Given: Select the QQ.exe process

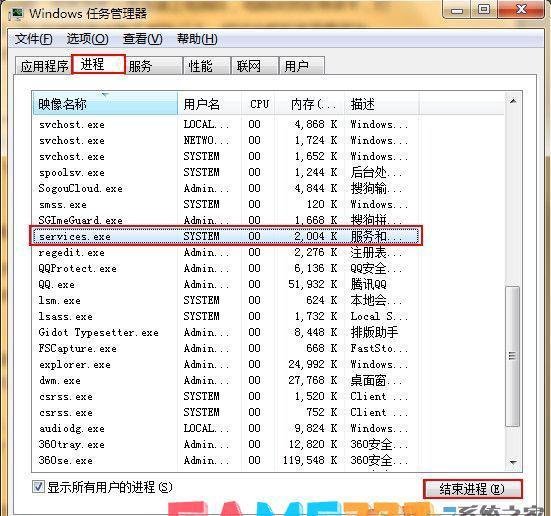Looking at the screenshot, I should click(x=226, y=284).
